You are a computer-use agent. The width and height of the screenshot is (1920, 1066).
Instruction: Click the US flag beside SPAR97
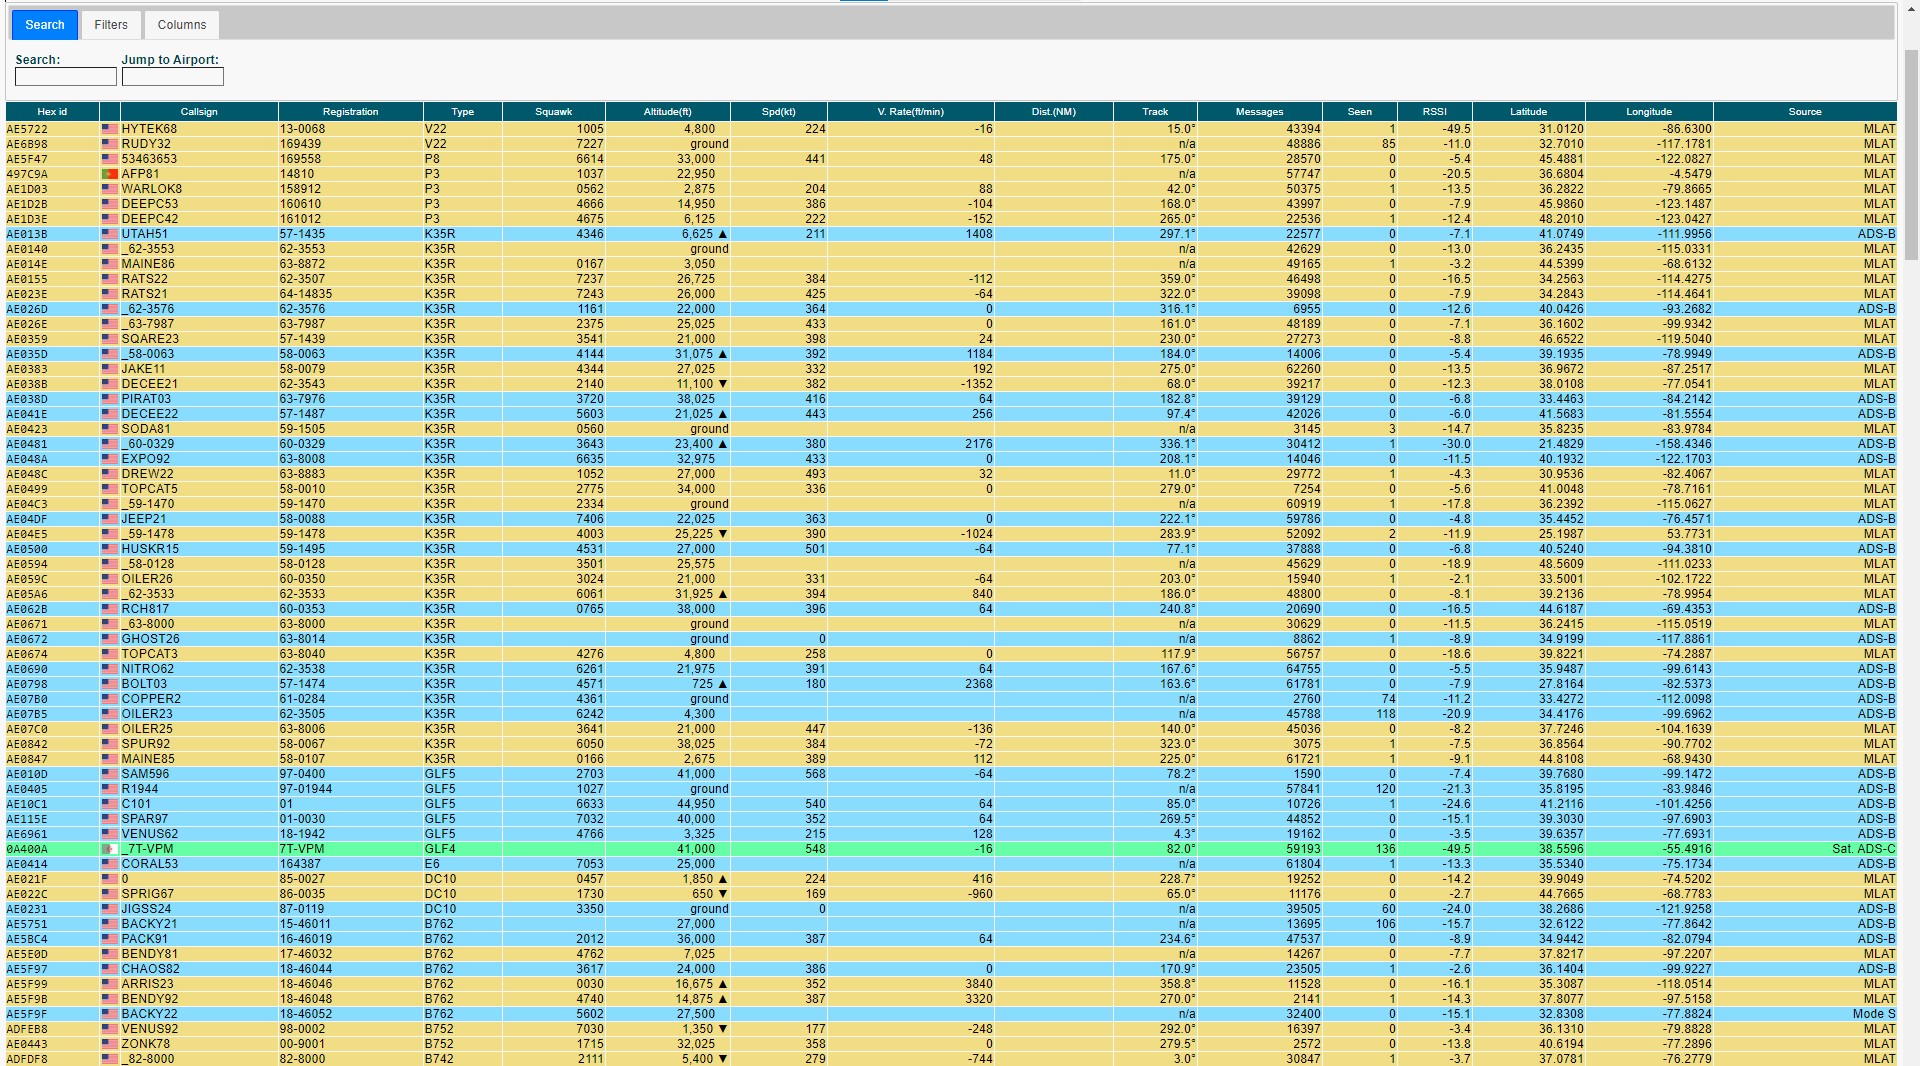[x=110, y=819]
